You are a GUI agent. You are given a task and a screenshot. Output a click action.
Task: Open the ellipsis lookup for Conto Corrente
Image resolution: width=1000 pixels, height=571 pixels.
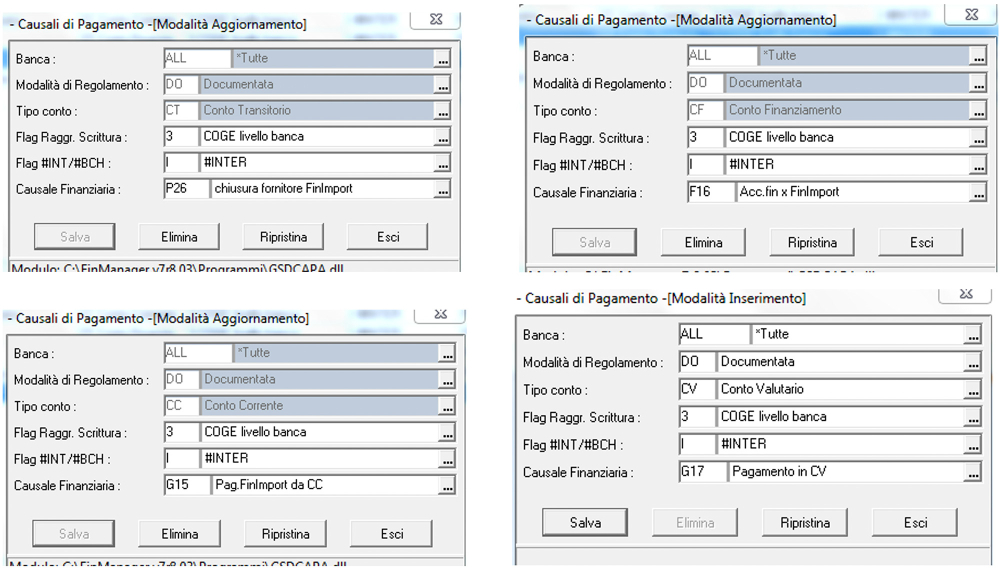(446, 407)
